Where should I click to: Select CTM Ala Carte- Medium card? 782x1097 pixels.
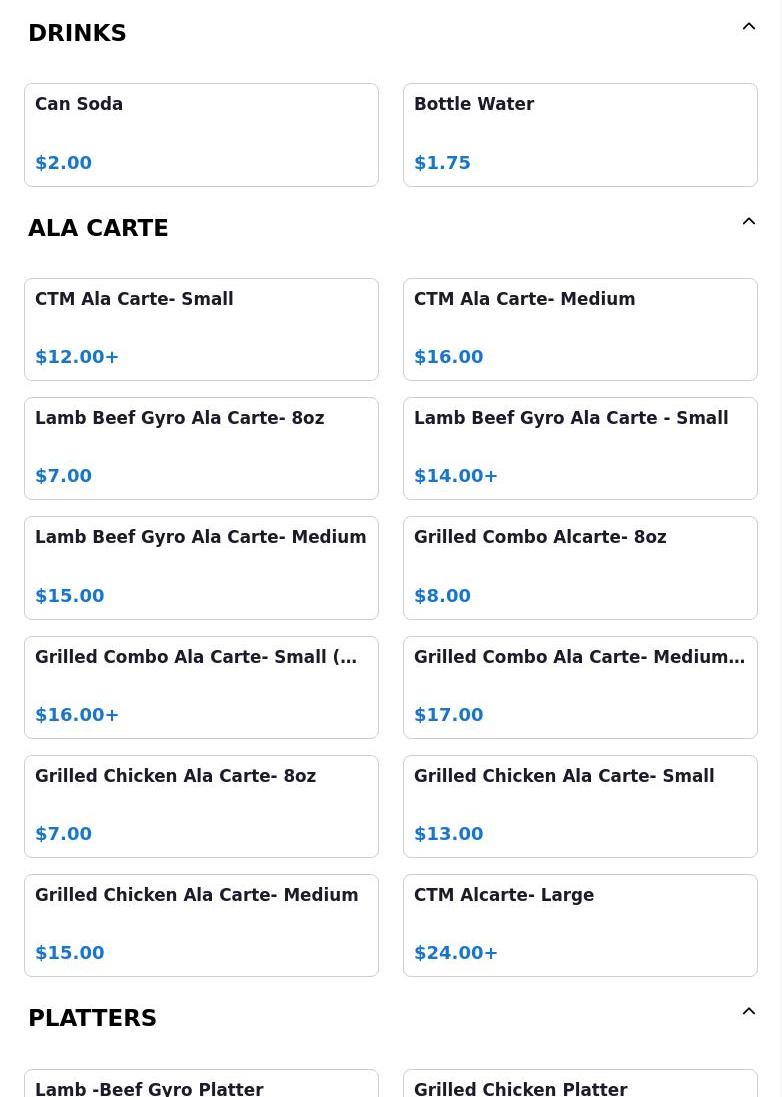(x=580, y=329)
